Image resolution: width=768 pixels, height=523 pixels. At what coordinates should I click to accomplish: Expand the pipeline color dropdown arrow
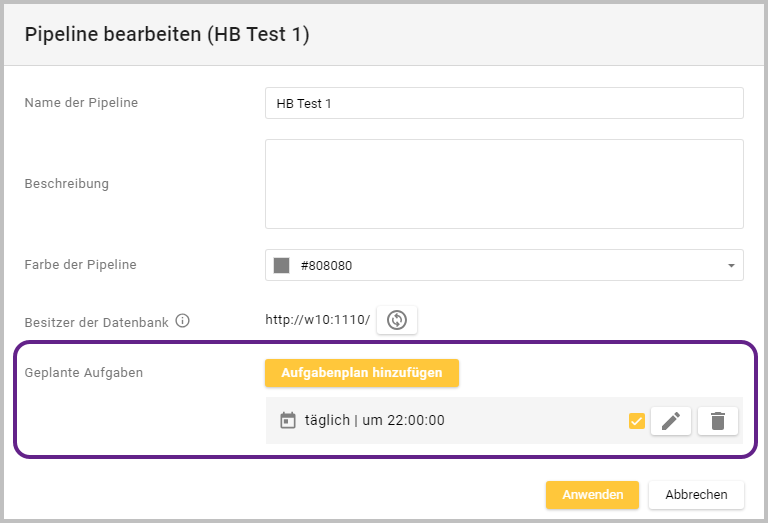[x=731, y=266]
